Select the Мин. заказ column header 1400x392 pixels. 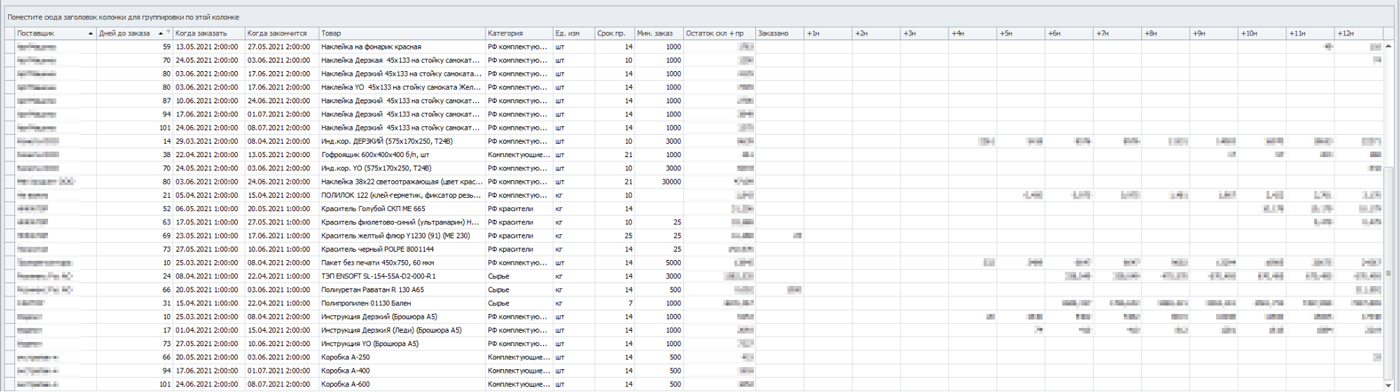(x=660, y=33)
